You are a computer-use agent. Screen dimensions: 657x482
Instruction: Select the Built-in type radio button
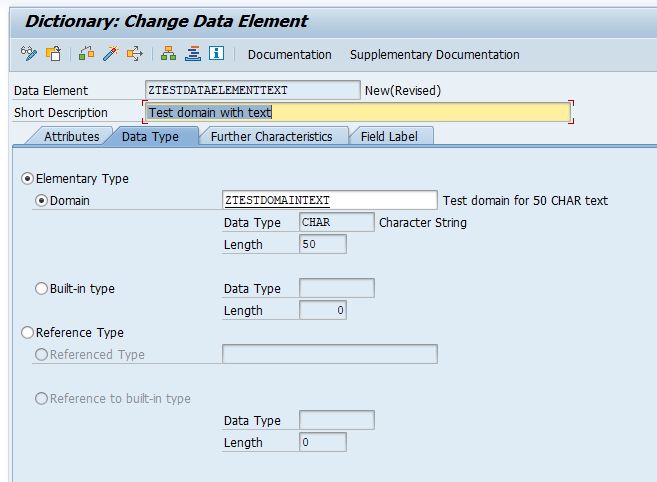point(41,288)
